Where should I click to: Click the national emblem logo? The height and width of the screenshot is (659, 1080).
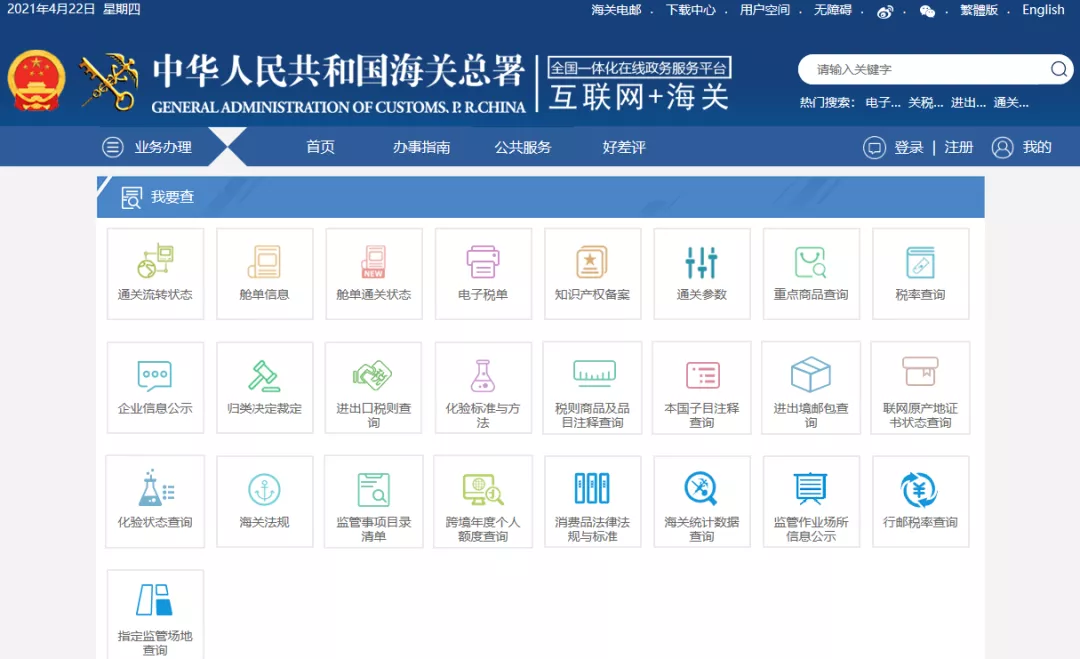click(x=37, y=81)
